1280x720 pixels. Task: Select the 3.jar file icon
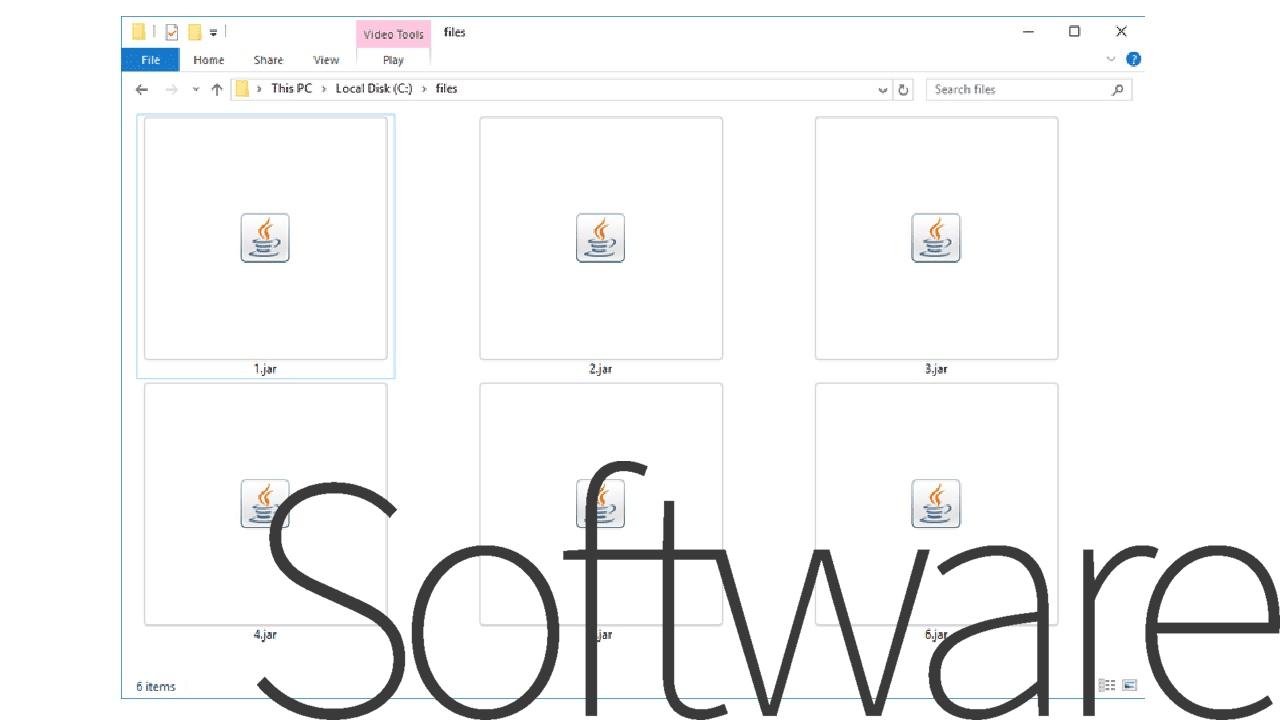[936, 238]
